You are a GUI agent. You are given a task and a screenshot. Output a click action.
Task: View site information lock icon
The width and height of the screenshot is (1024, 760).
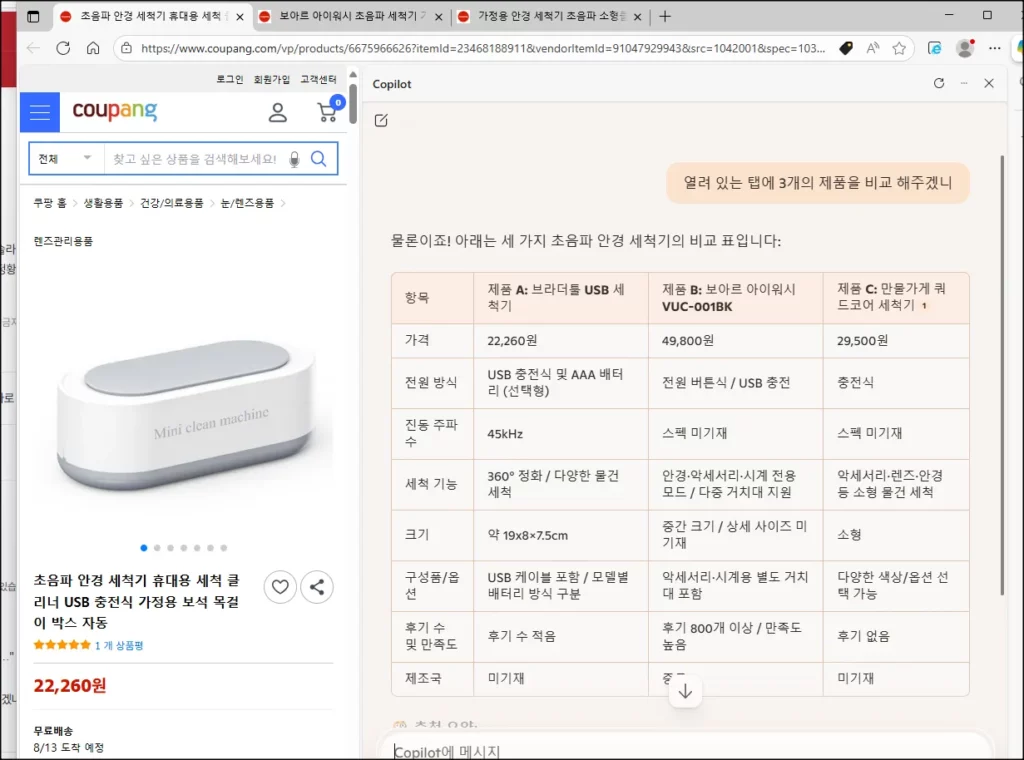127,48
